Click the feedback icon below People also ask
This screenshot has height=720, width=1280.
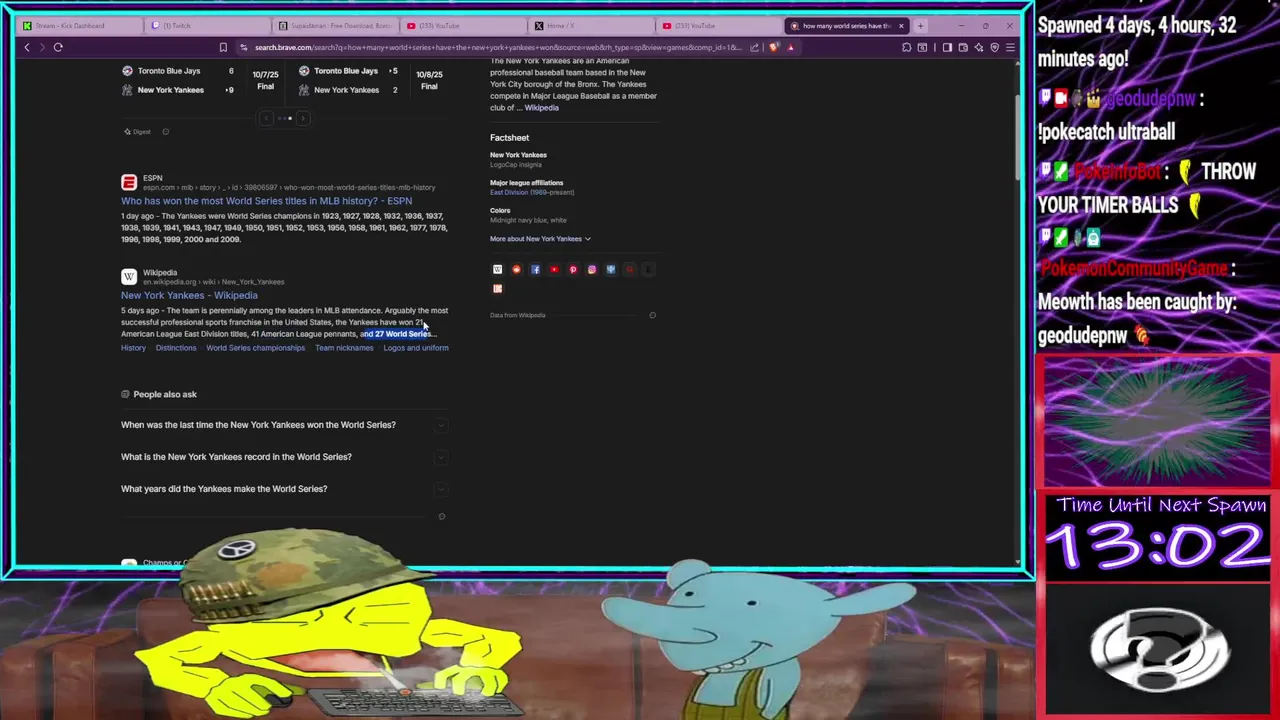pyautogui.click(x=441, y=516)
